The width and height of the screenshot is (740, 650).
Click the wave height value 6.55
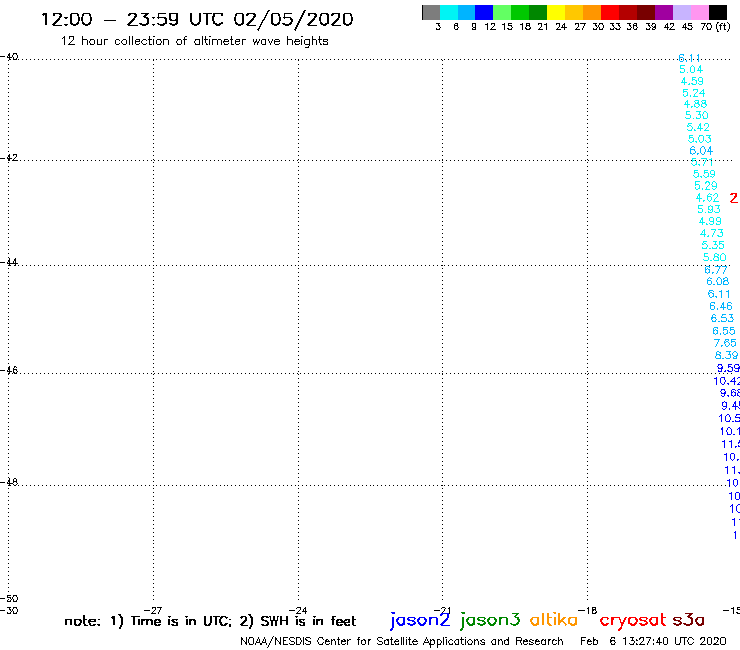pyautogui.click(x=724, y=331)
